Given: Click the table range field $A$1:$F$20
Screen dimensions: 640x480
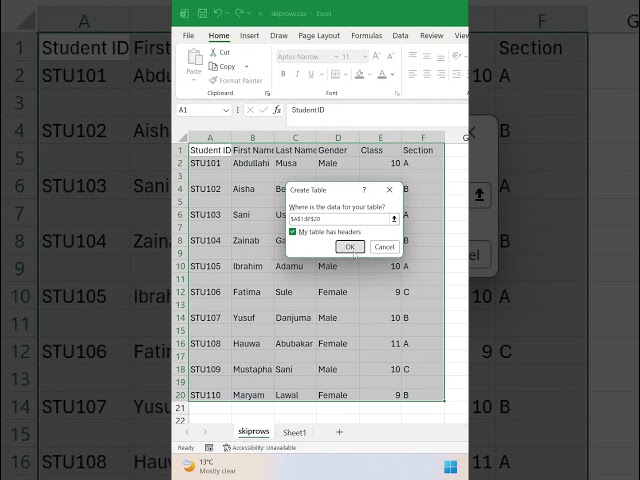Looking at the screenshot, I should click(339, 219).
